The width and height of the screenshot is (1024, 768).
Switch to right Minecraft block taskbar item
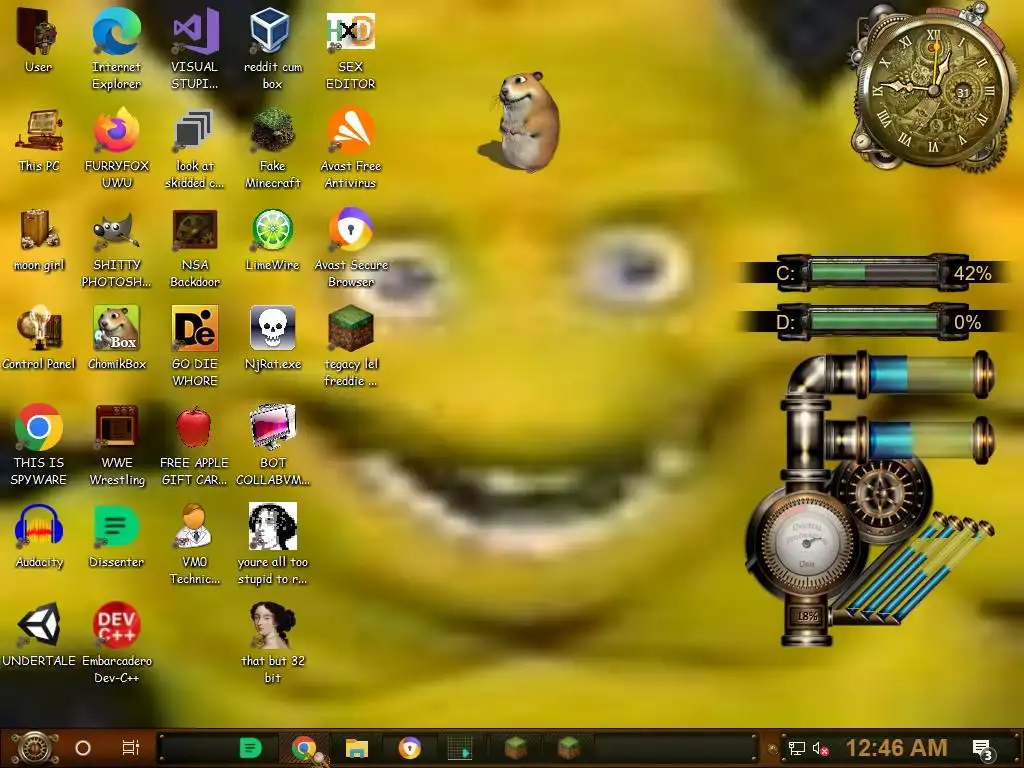pyautogui.click(x=568, y=748)
